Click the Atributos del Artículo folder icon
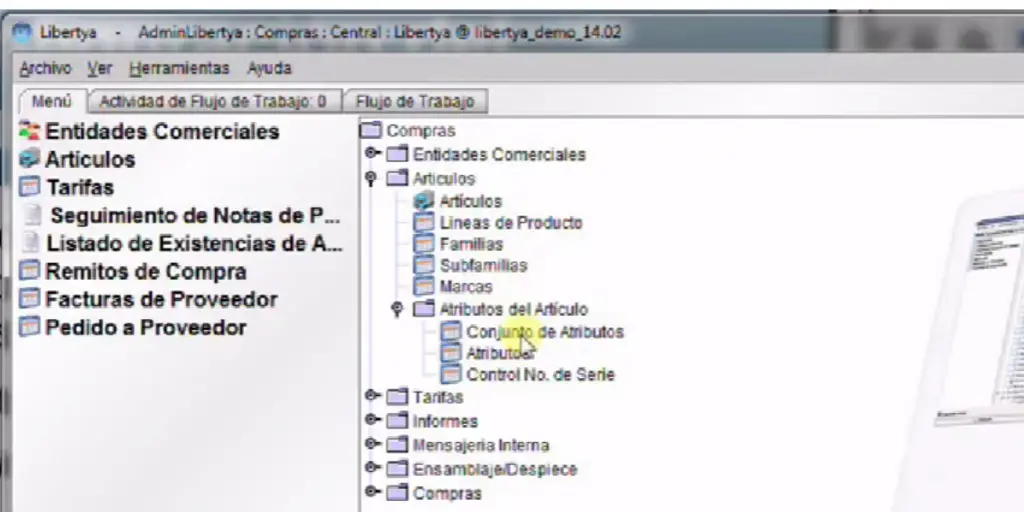Screen dimensions: 1024x512 [x=424, y=309]
